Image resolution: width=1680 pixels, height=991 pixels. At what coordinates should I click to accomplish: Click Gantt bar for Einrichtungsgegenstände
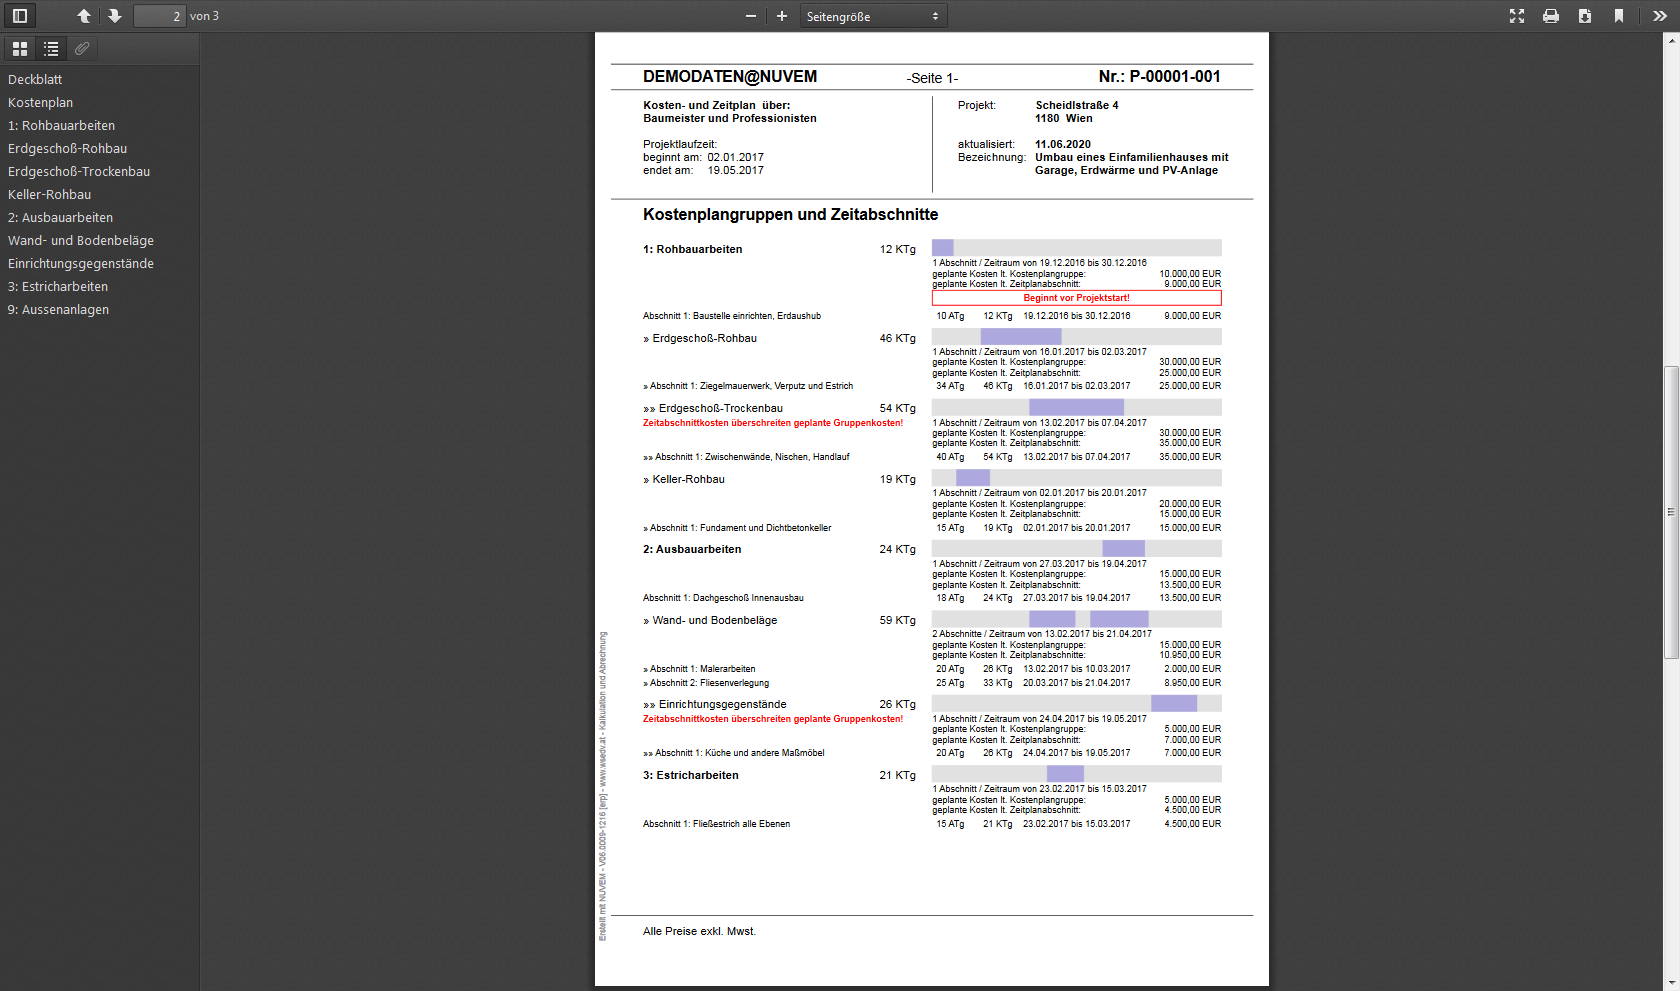1174,704
